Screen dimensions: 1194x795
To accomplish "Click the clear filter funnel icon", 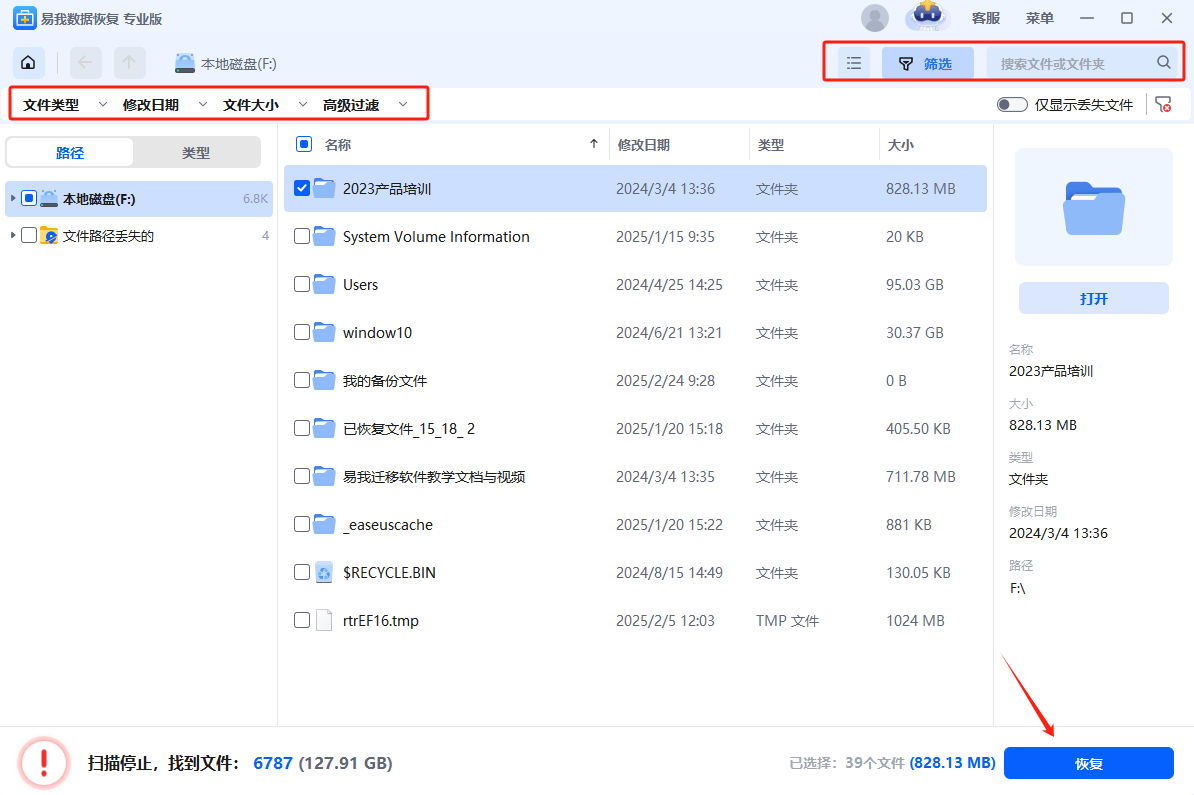I will [x=1162, y=105].
